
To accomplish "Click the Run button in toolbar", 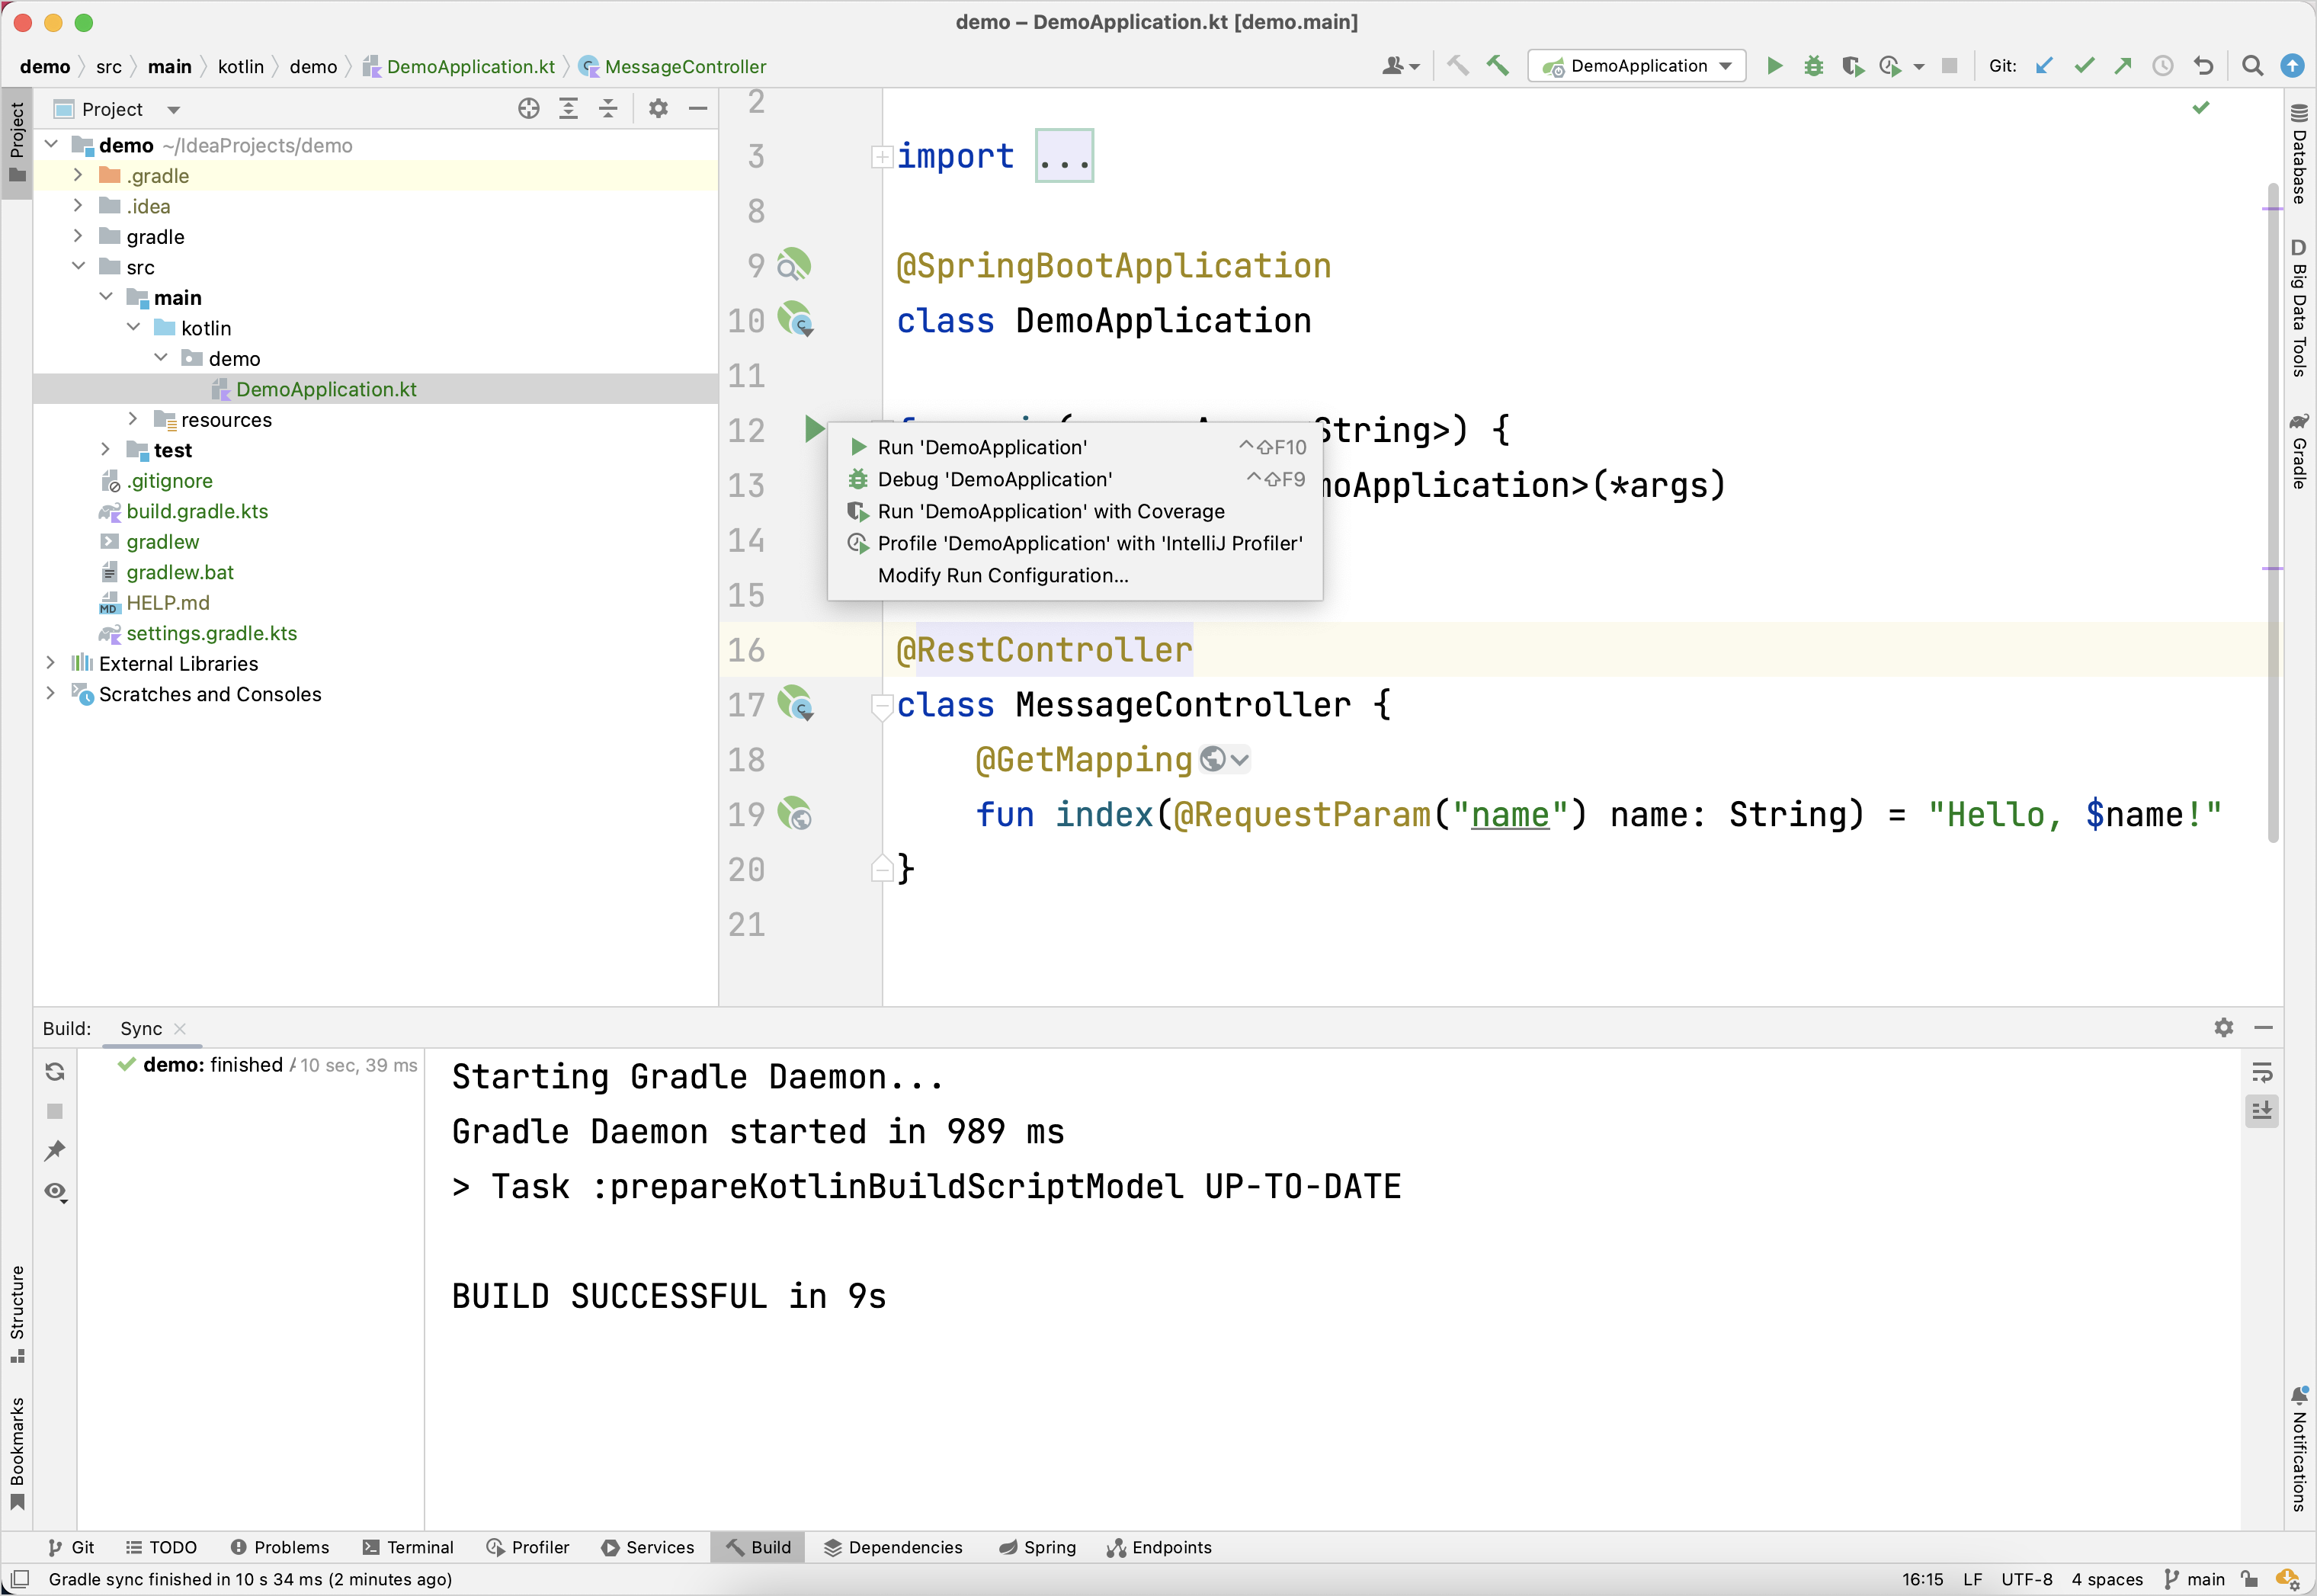I will click(1777, 67).
